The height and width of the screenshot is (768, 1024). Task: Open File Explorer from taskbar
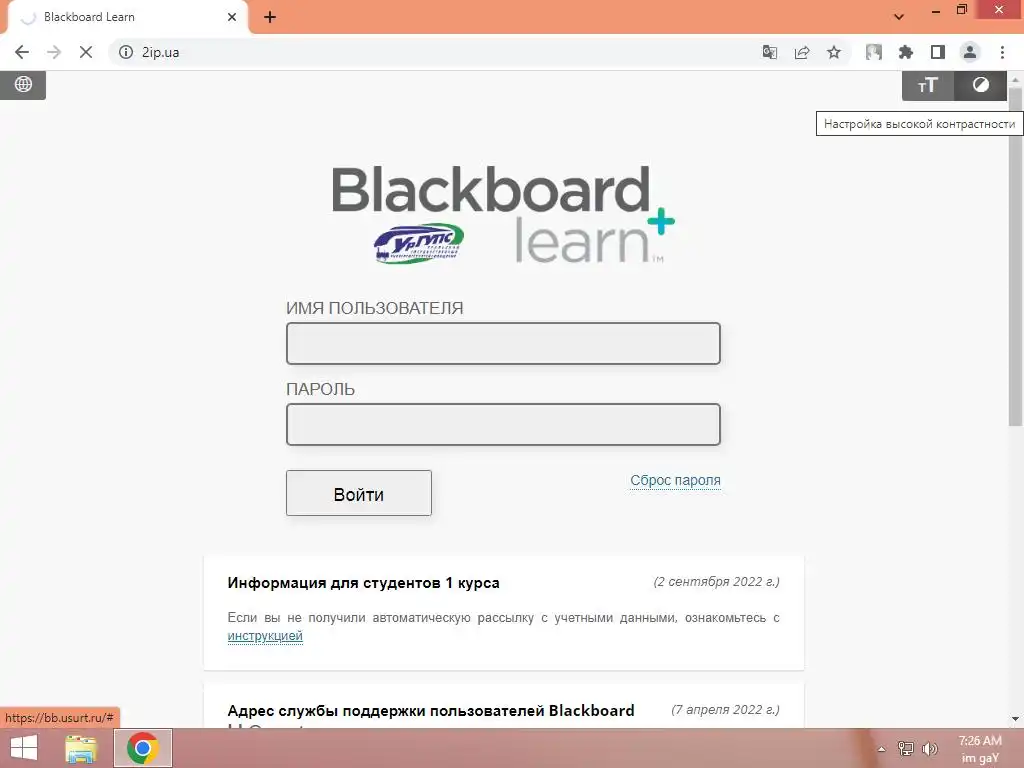pos(81,748)
